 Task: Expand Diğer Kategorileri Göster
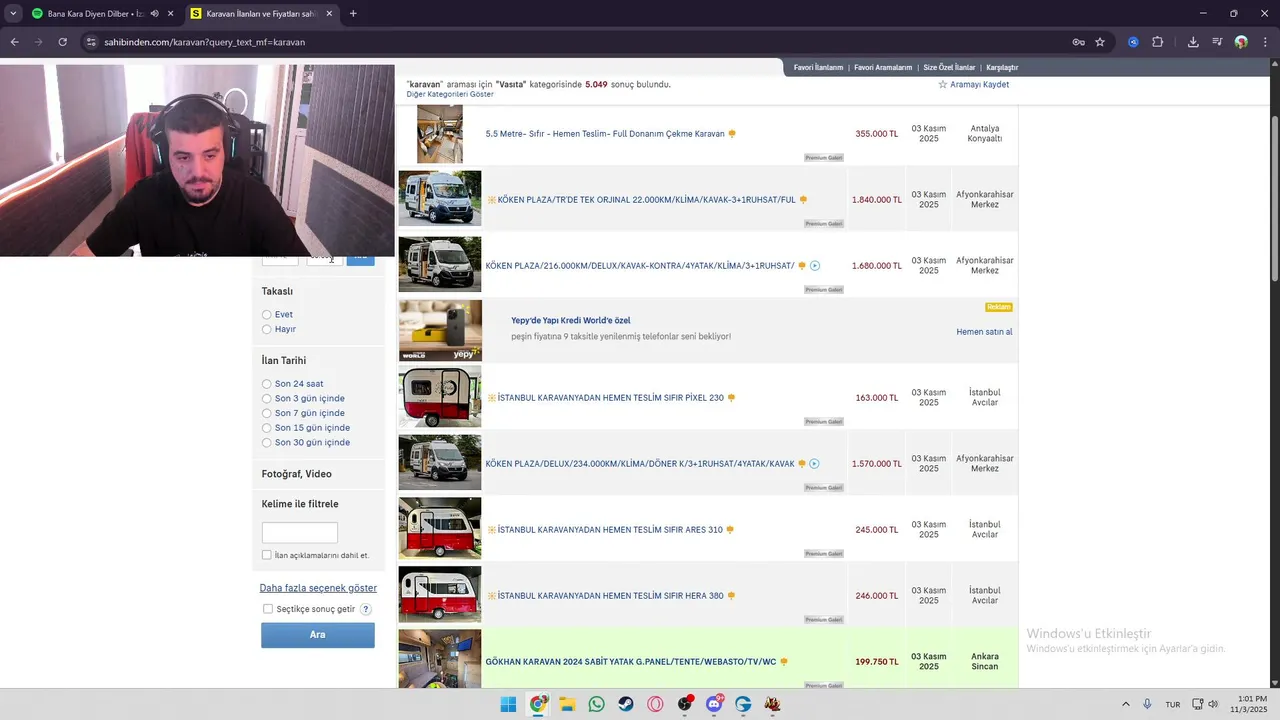450,94
